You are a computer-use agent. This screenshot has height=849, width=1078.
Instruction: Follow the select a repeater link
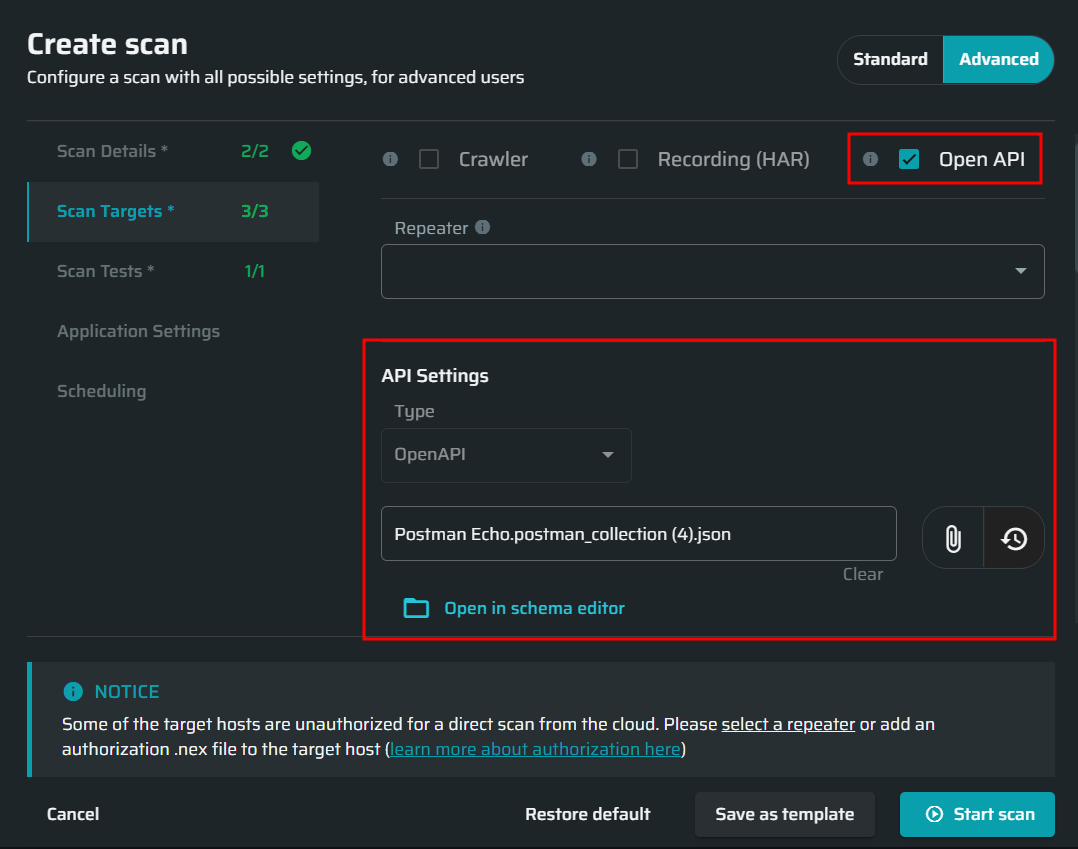coord(788,725)
